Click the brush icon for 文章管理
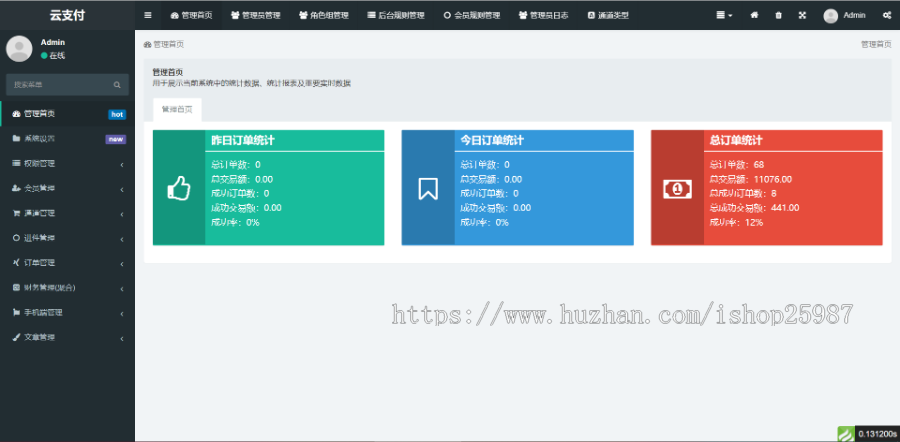900x442 pixels. 16,338
